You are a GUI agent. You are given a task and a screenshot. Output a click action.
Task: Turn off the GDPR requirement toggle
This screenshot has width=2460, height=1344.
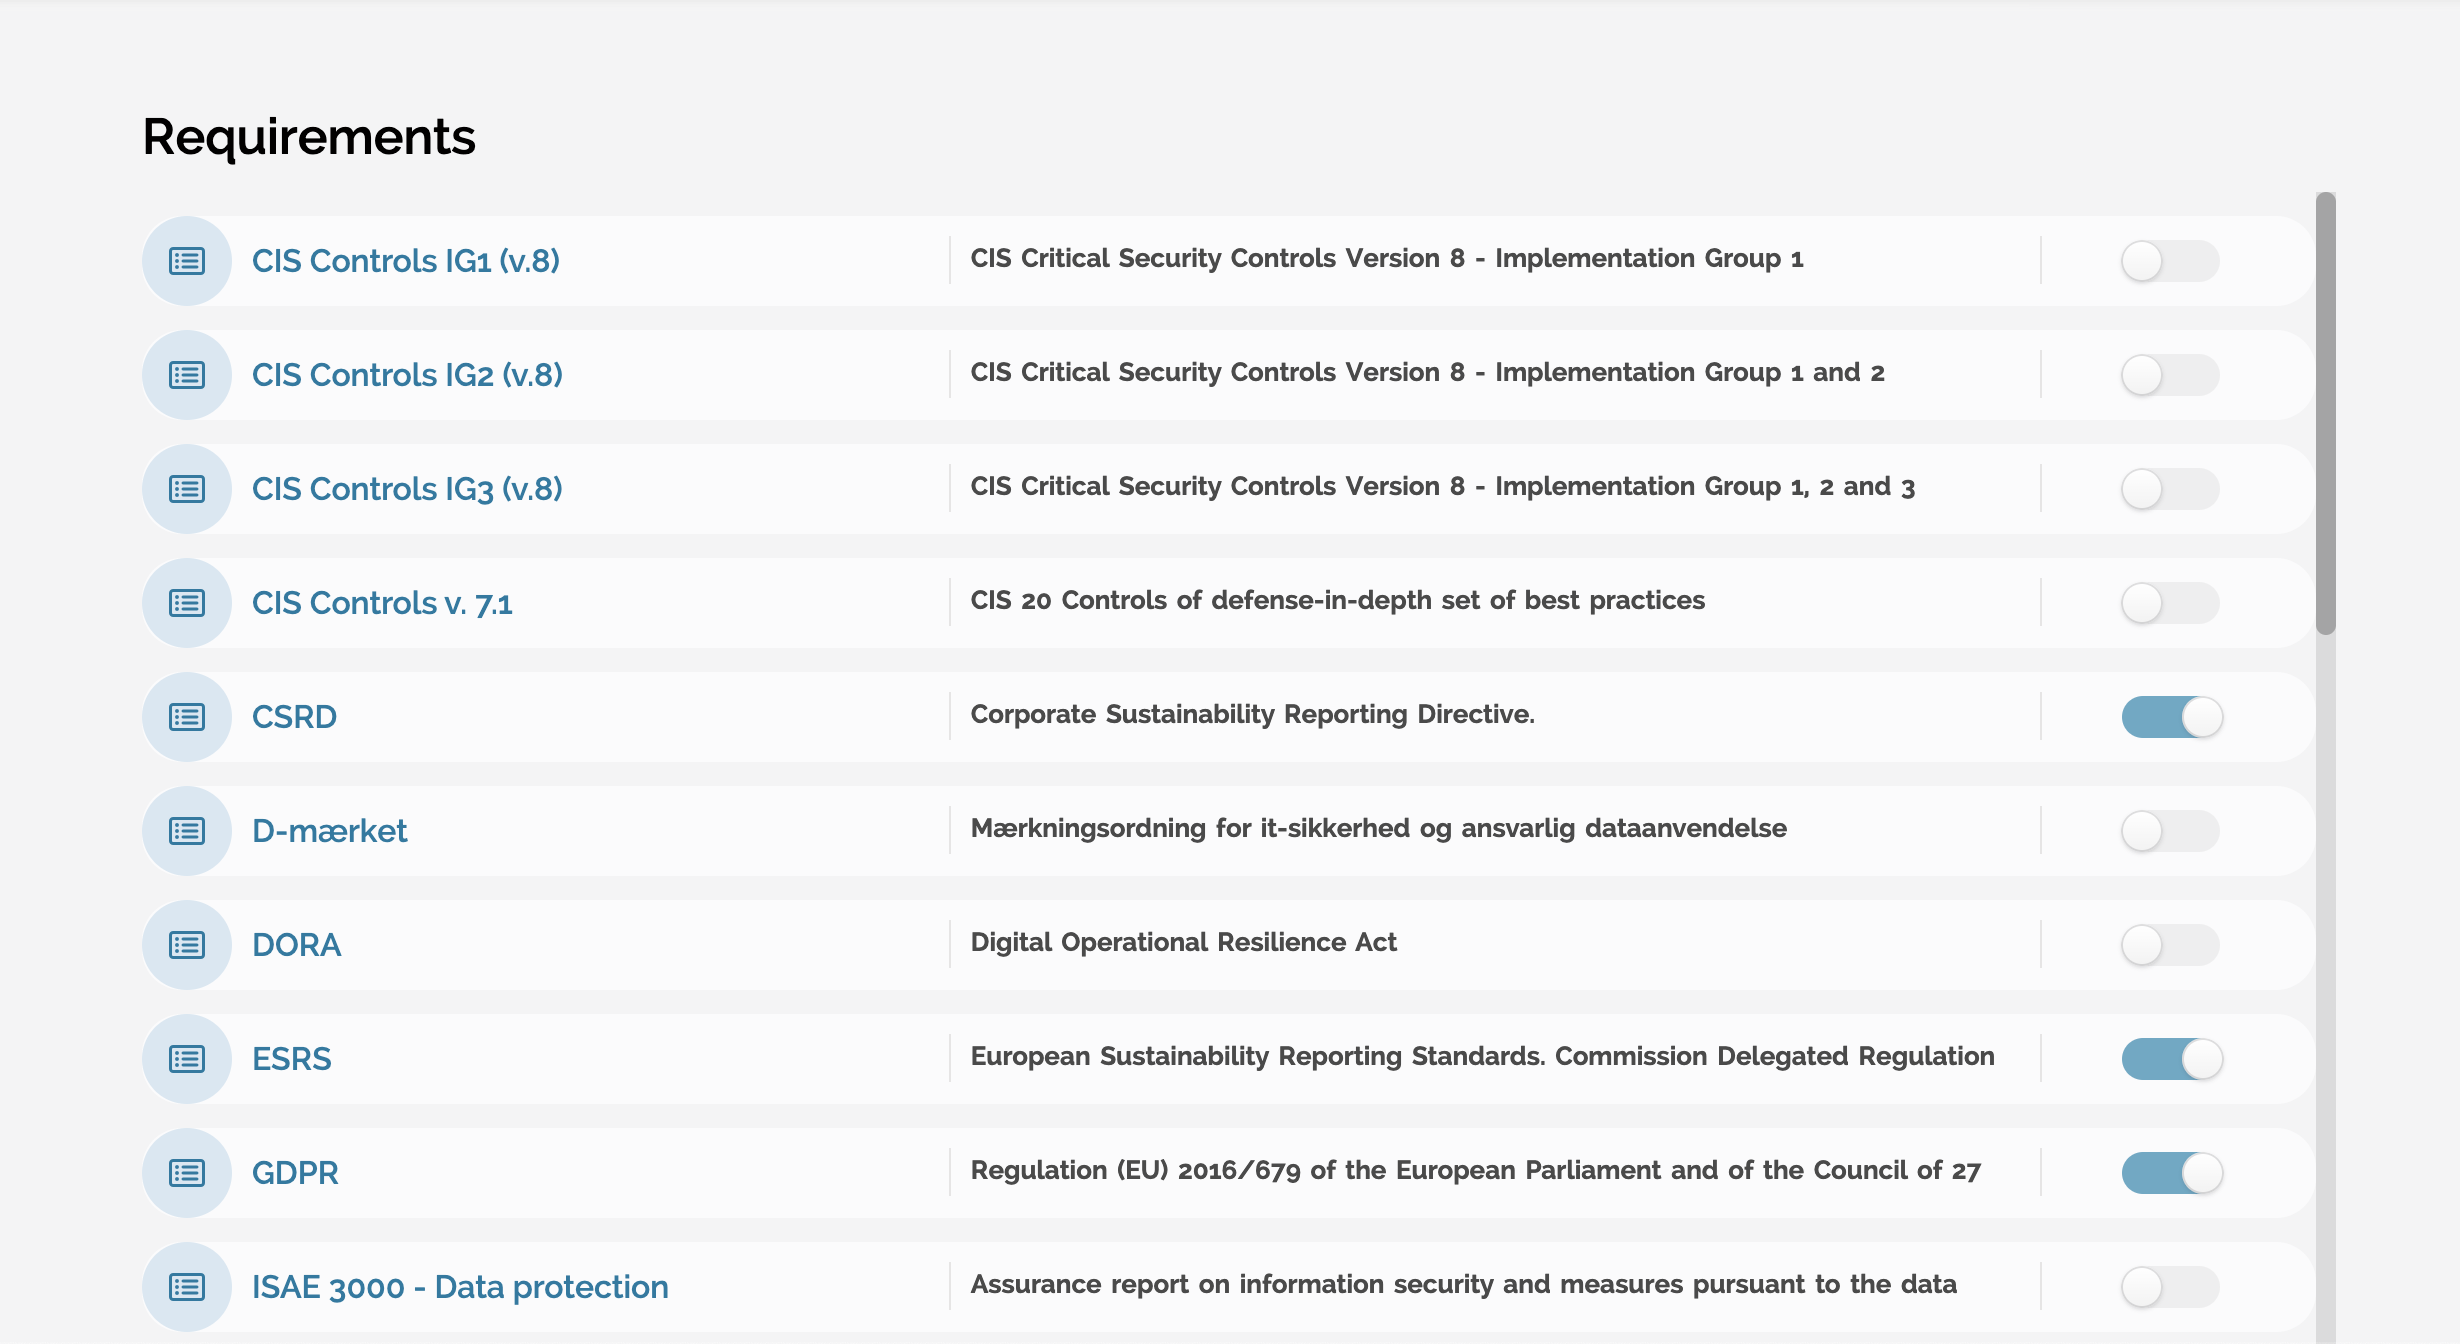pos(2172,1173)
